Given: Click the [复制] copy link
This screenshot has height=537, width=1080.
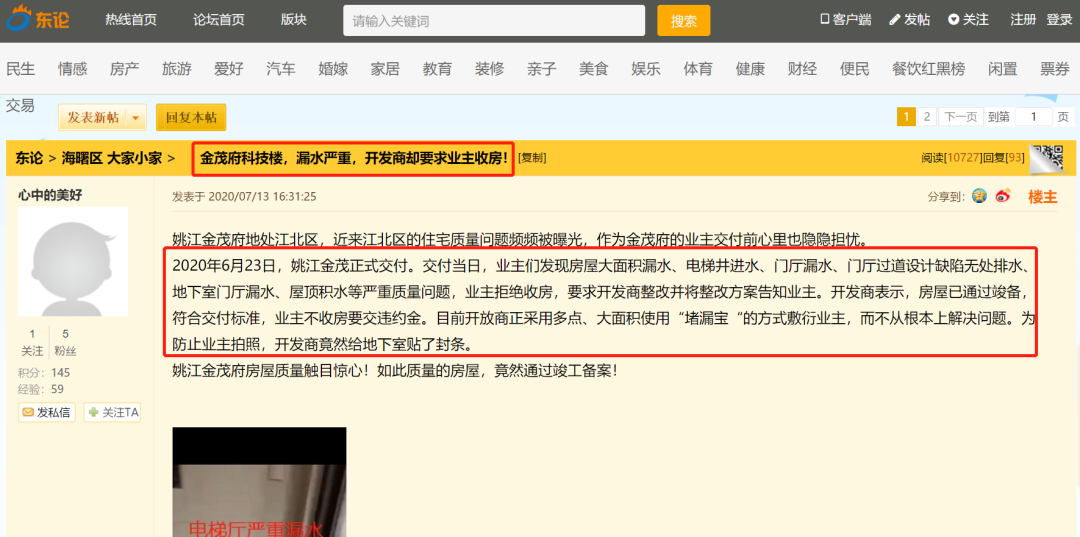Looking at the screenshot, I should (532, 158).
